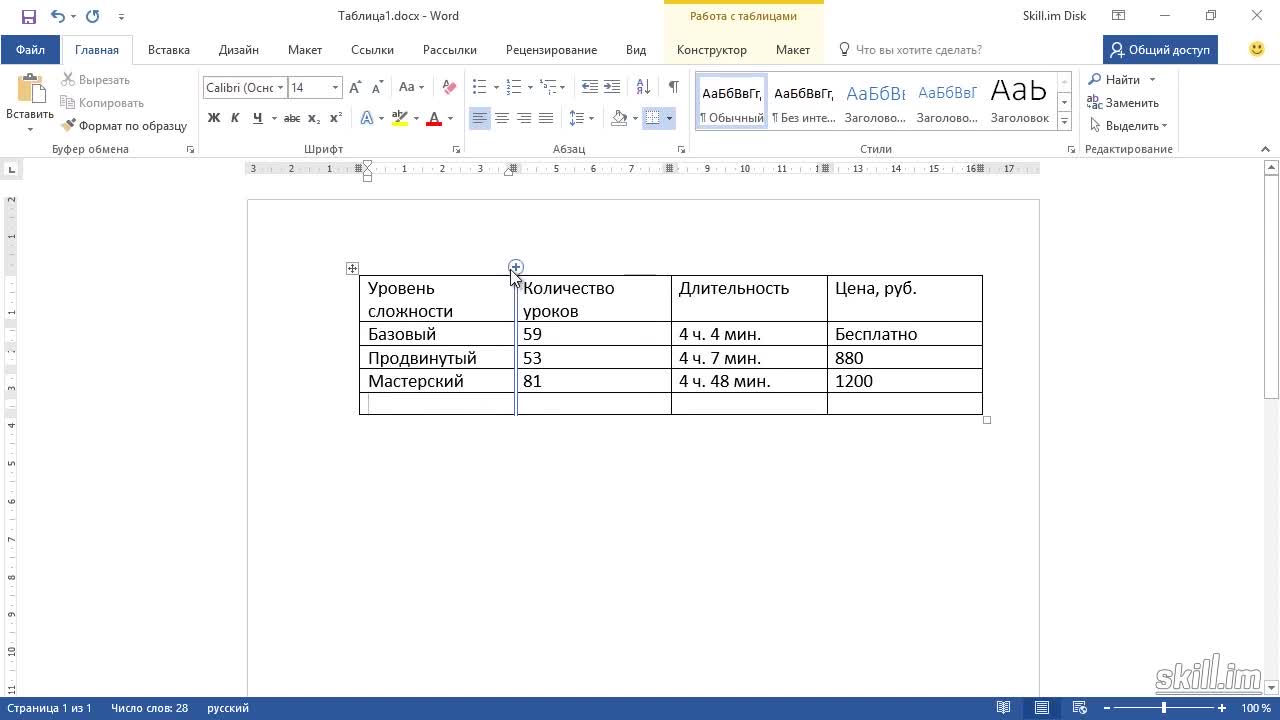The height and width of the screenshot is (720, 1280).
Task: Toggle italic (К) formatting
Action: point(235,118)
